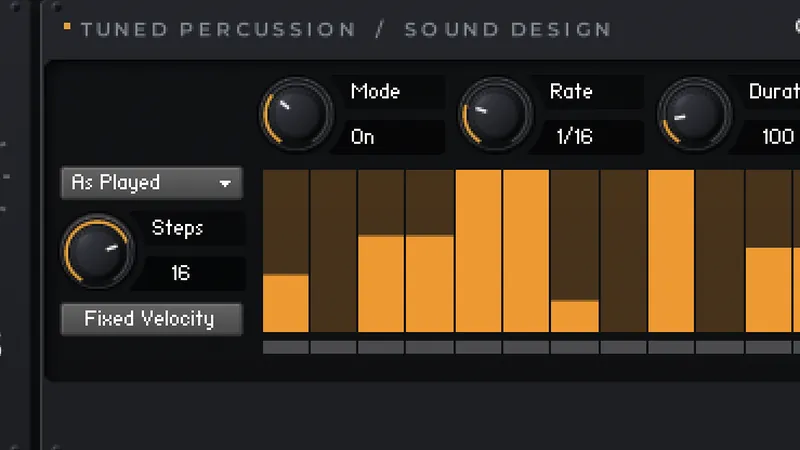The image size is (800, 450).
Task: Click the ninth step full-height bar
Action: tap(671, 251)
